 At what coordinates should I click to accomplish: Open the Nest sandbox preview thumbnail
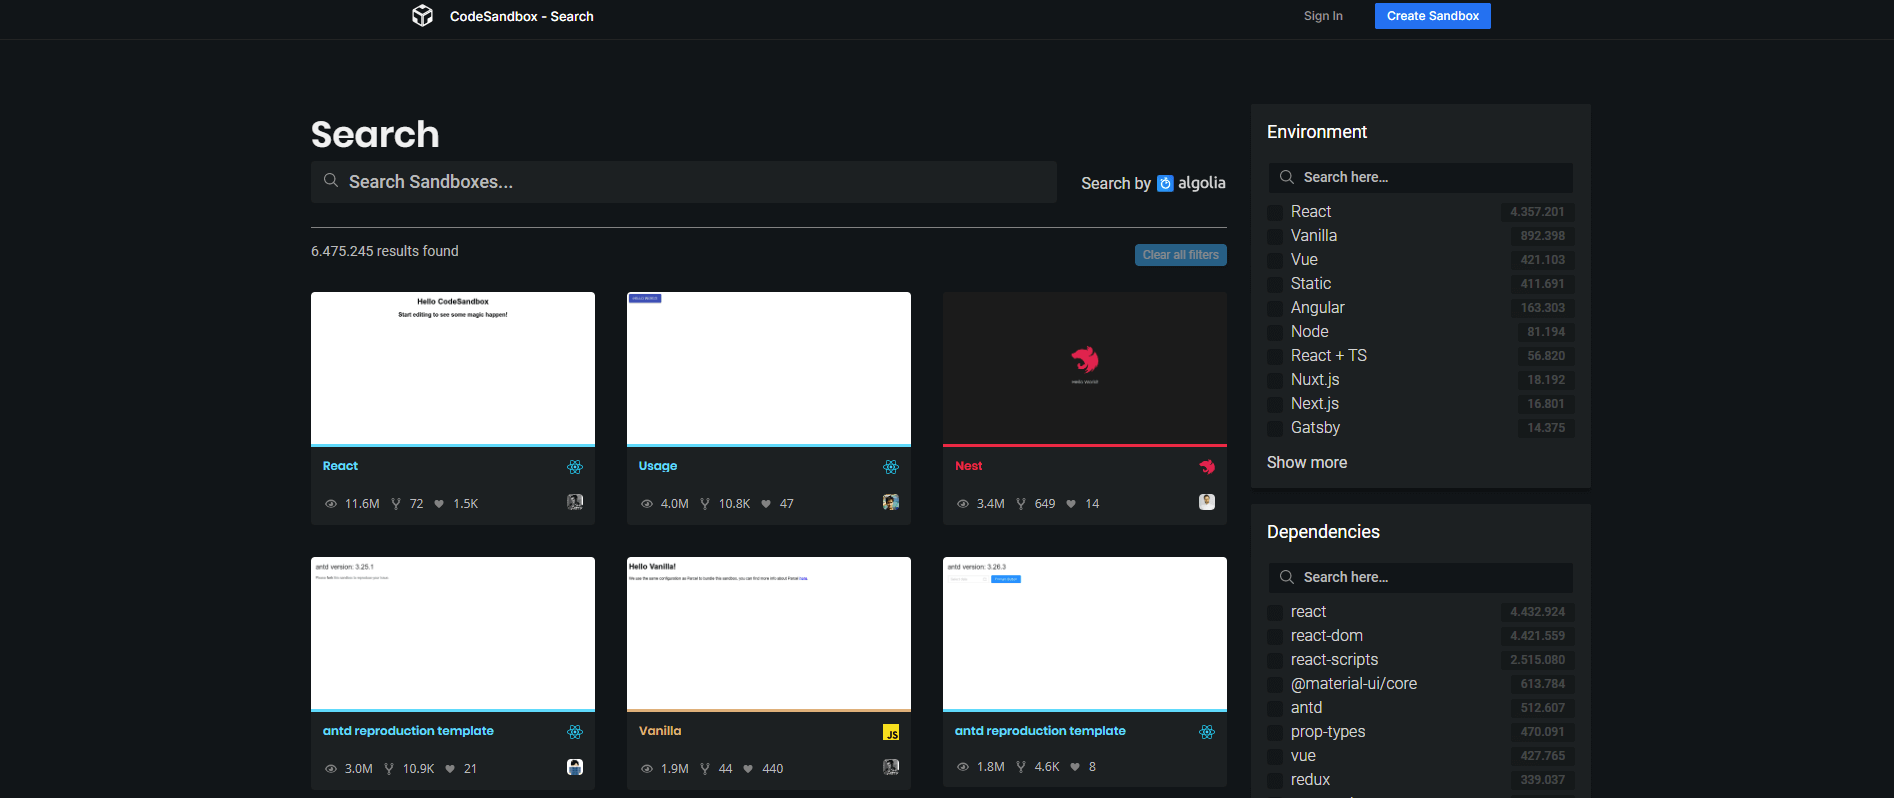pyautogui.click(x=1085, y=368)
